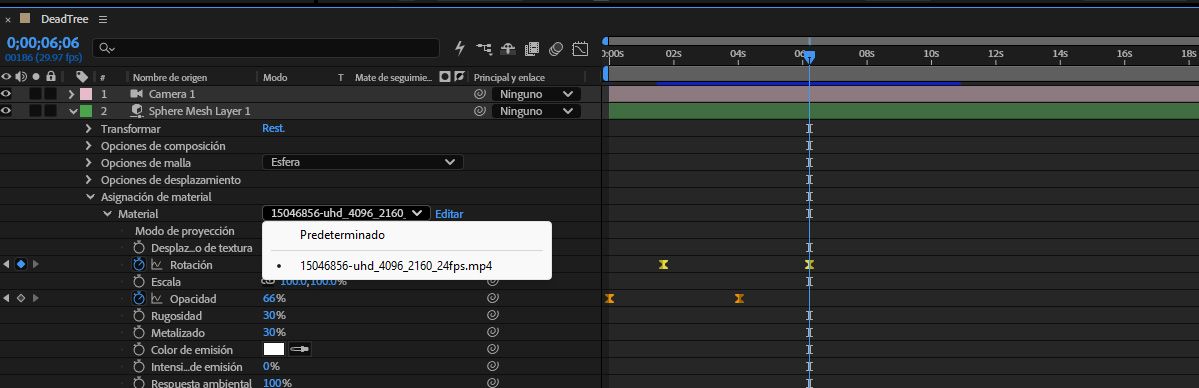Enable the Metalizado stopwatch
This screenshot has width=1199, height=388.
[139, 332]
